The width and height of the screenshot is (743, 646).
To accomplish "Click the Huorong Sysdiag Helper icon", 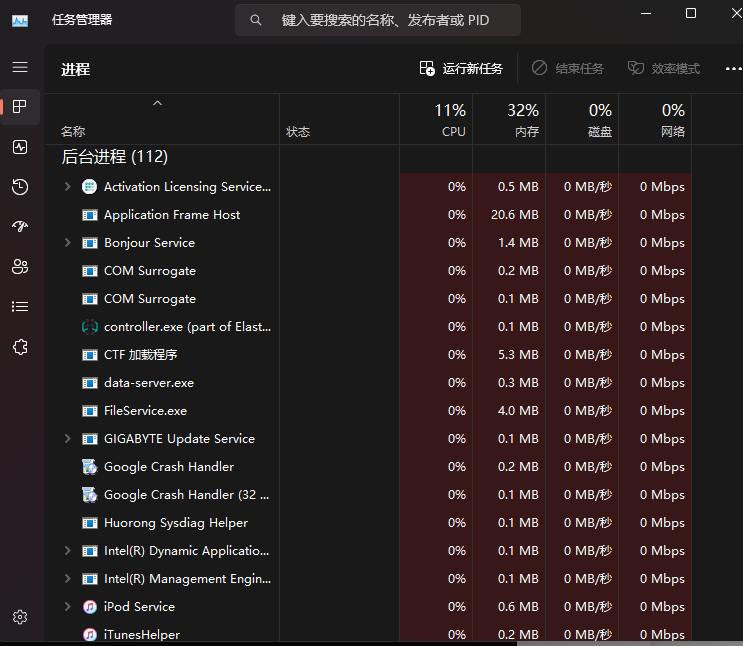I will 90,523.
